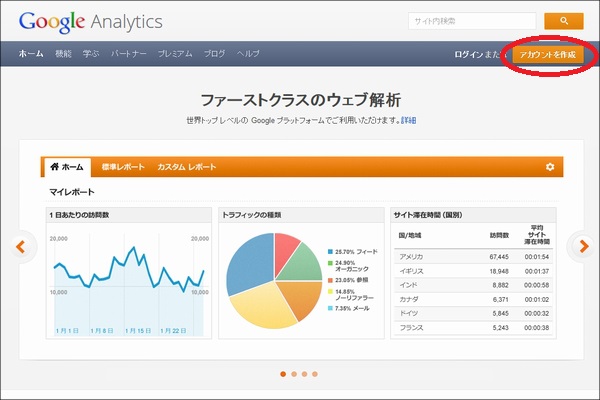Click the green オーガニック legend swatch
Screen dimensions: 600x400
[x=330, y=263]
